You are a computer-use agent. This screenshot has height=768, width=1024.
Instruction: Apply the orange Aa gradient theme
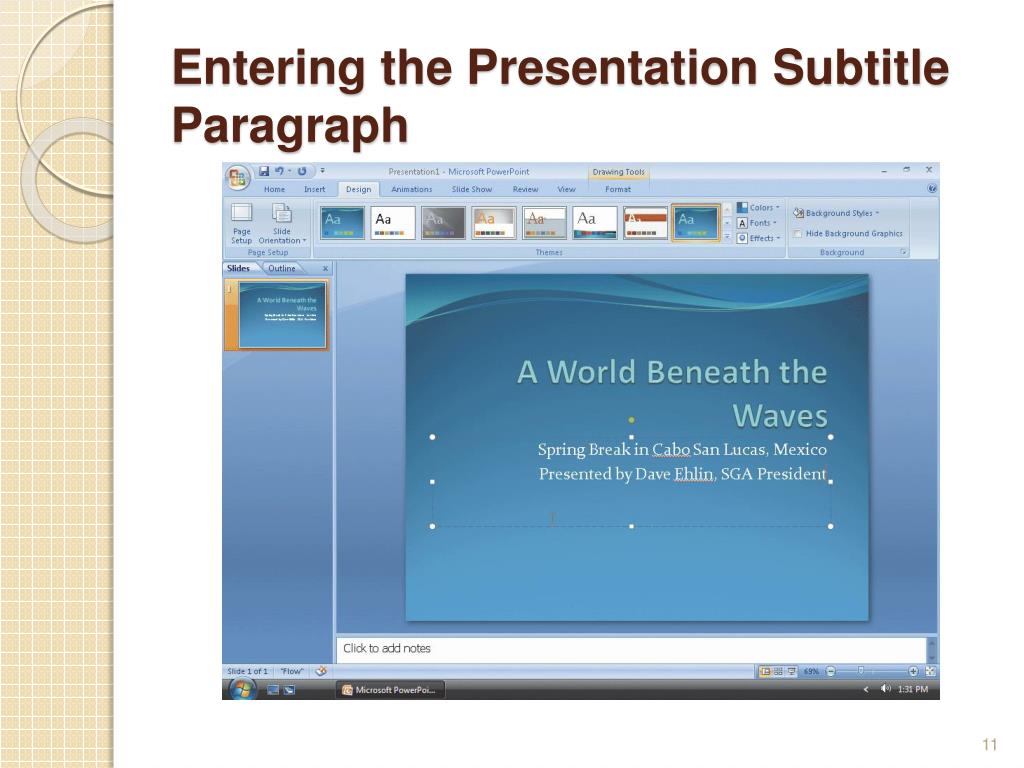(494, 223)
